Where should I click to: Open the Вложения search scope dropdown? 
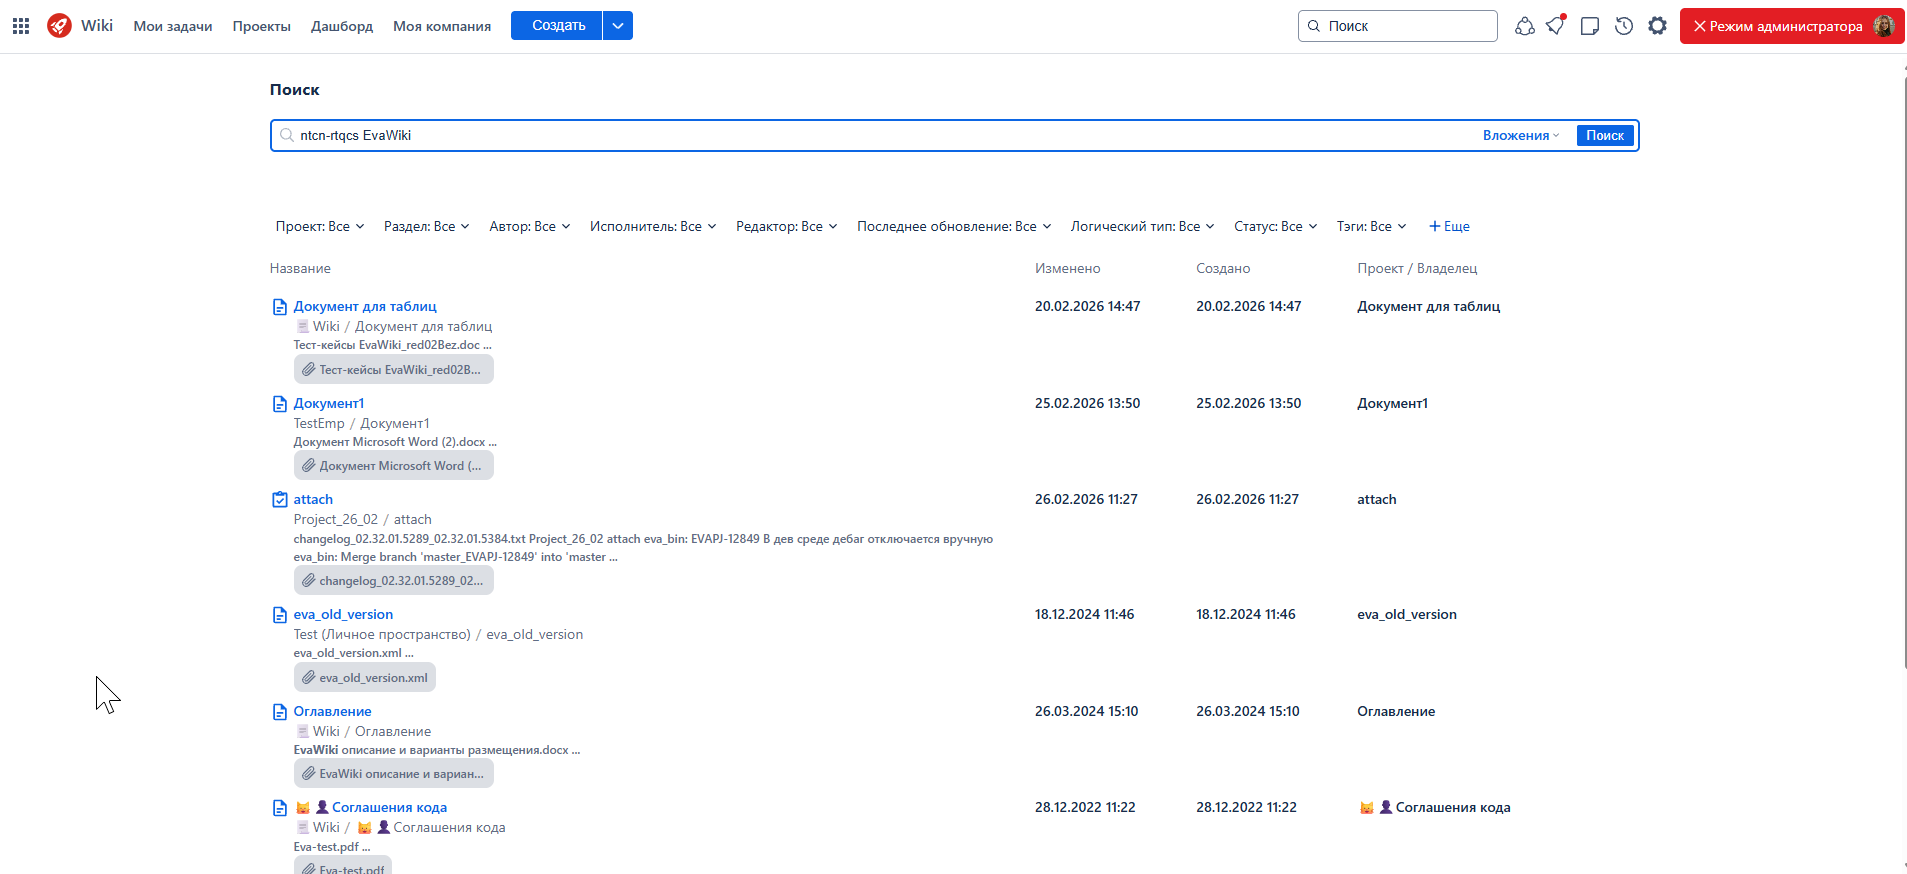point(1520,136)
